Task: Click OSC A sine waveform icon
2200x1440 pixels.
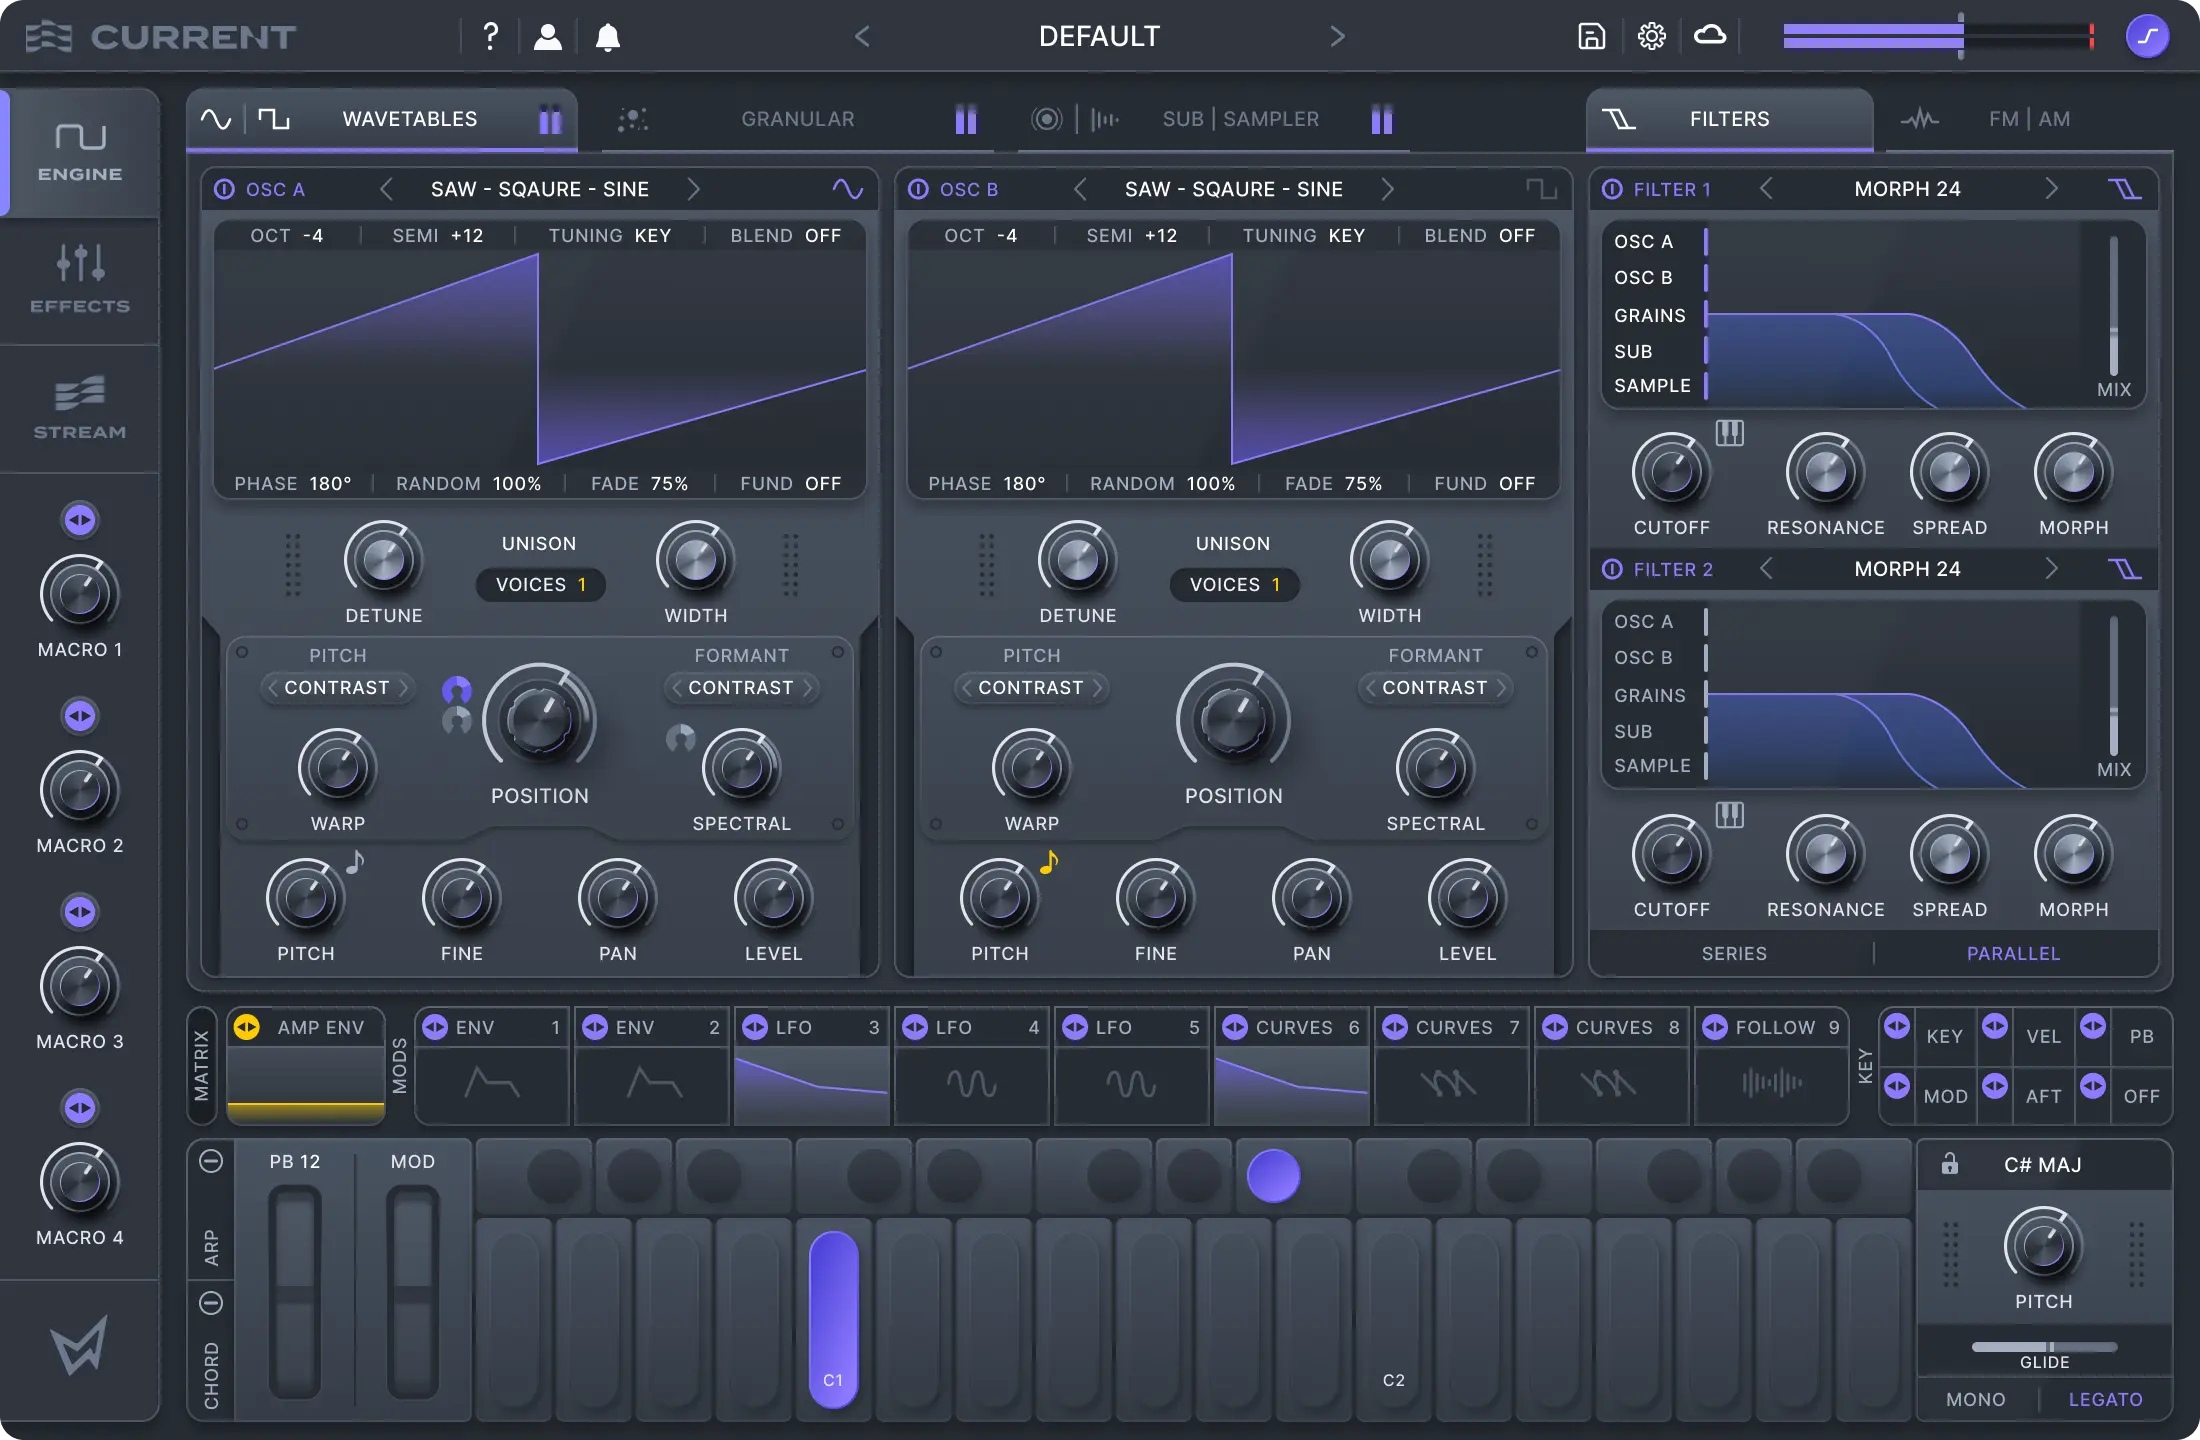Action: click(847, 189)
